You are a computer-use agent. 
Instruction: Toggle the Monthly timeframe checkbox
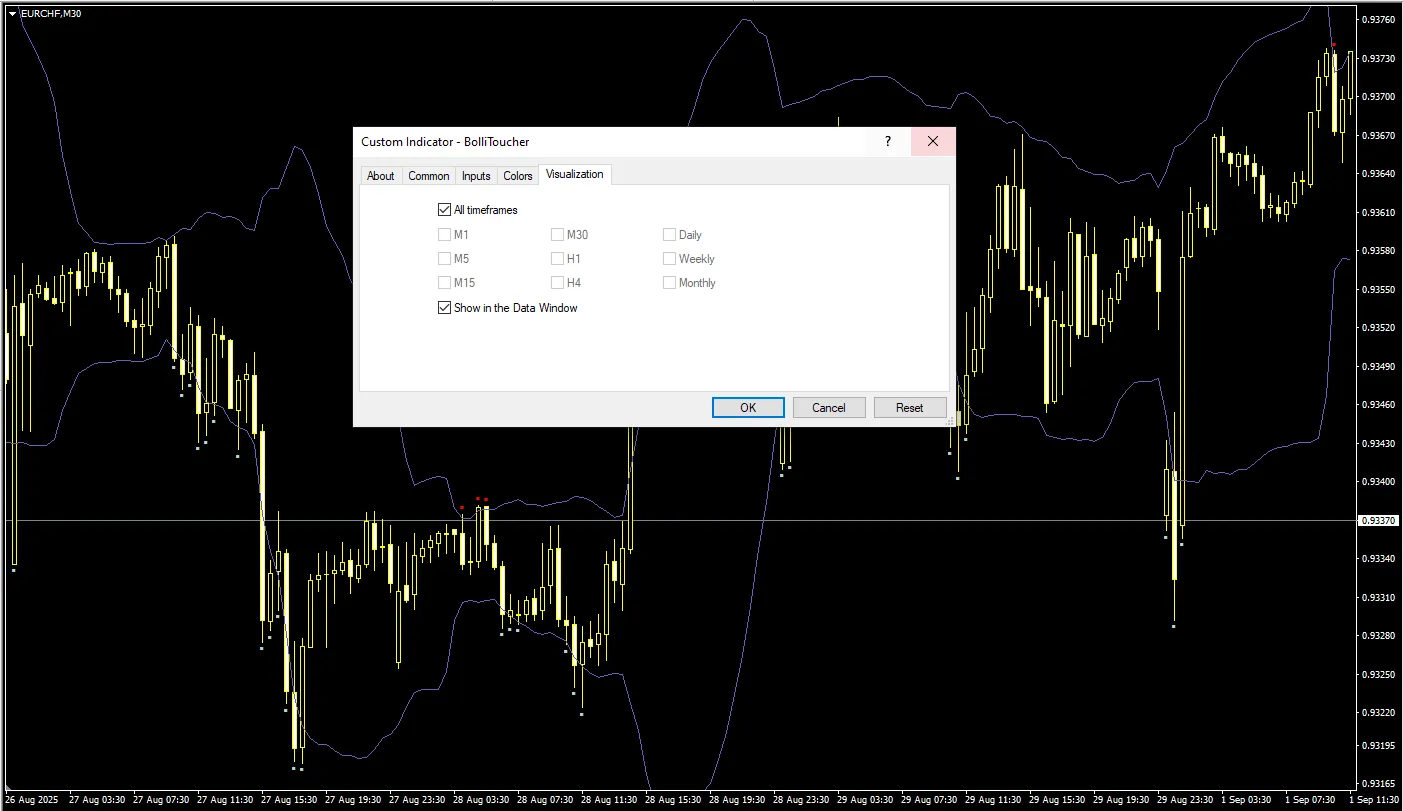[669, 283]
